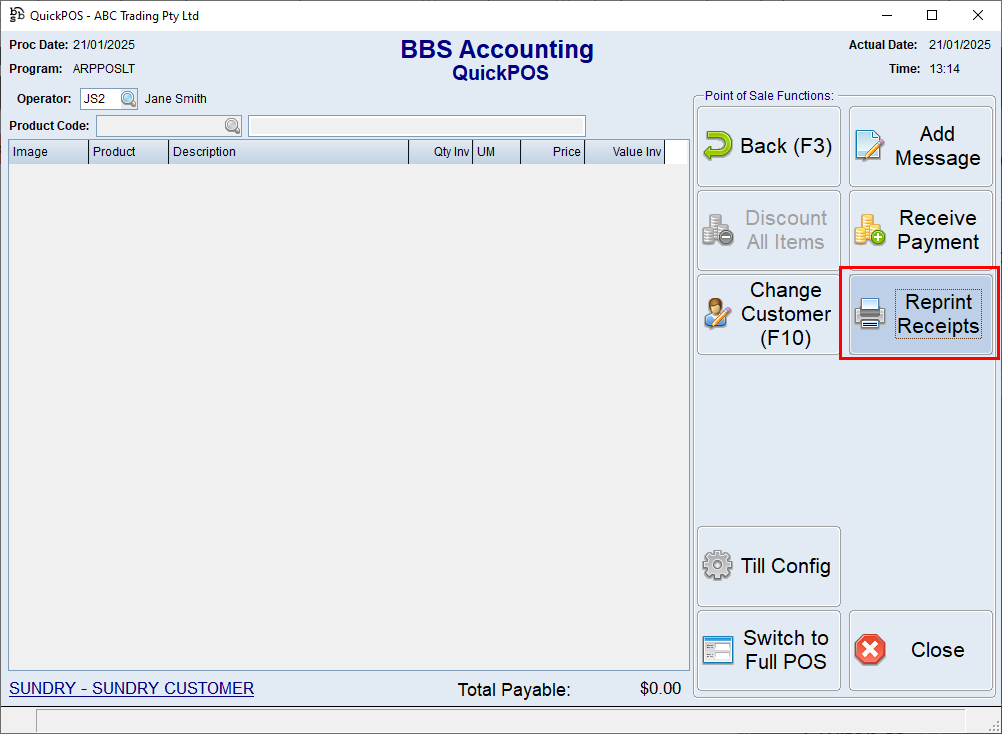
Task: Select the Operator code field
Action: [99, 99]
